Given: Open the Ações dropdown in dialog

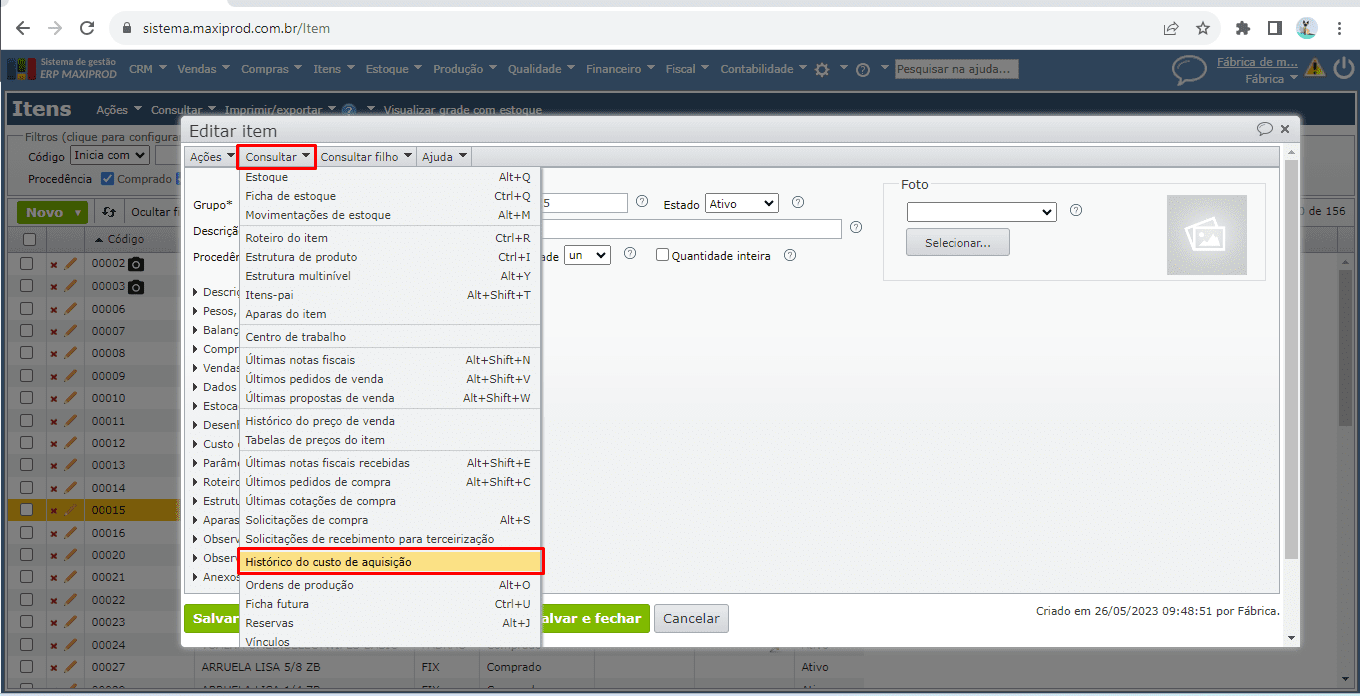Looking at the screenshot, I should pos(212,157).
